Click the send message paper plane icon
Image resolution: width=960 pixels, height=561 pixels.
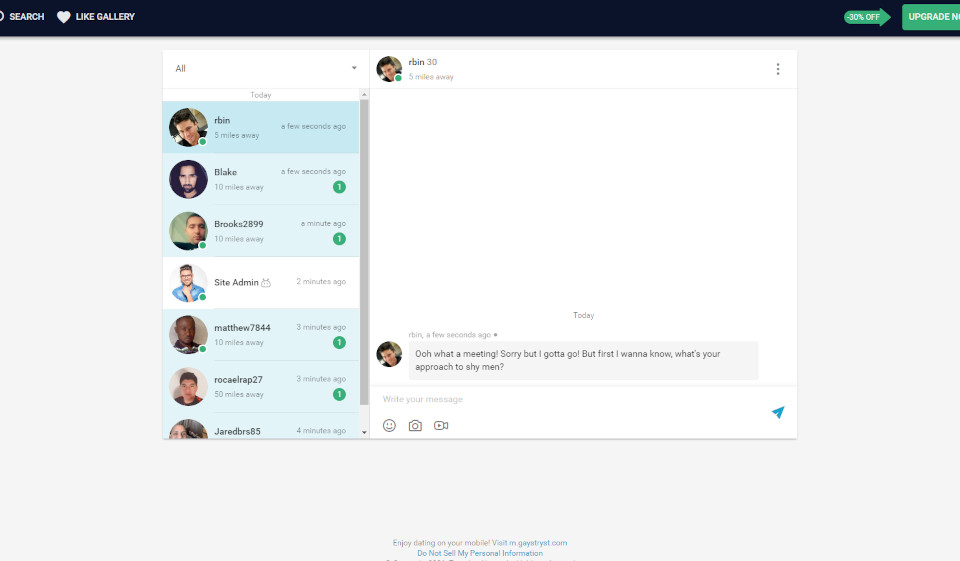point(777,412)
